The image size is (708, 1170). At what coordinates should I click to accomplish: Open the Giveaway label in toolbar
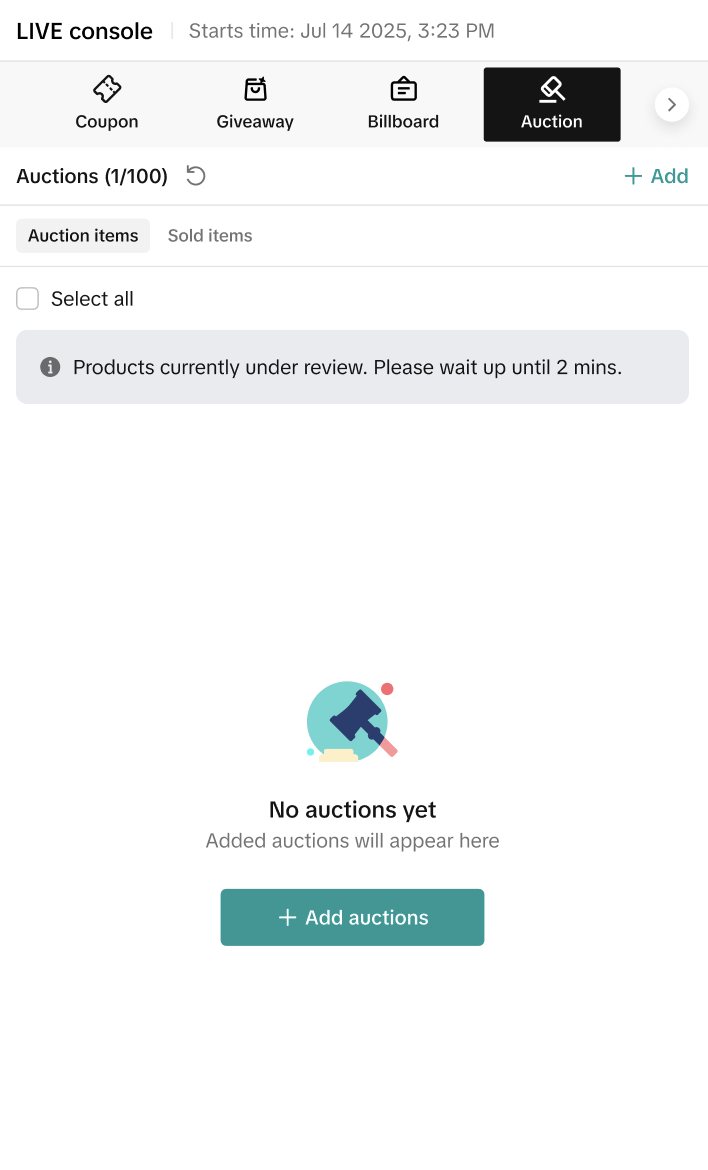coord(255,122)
